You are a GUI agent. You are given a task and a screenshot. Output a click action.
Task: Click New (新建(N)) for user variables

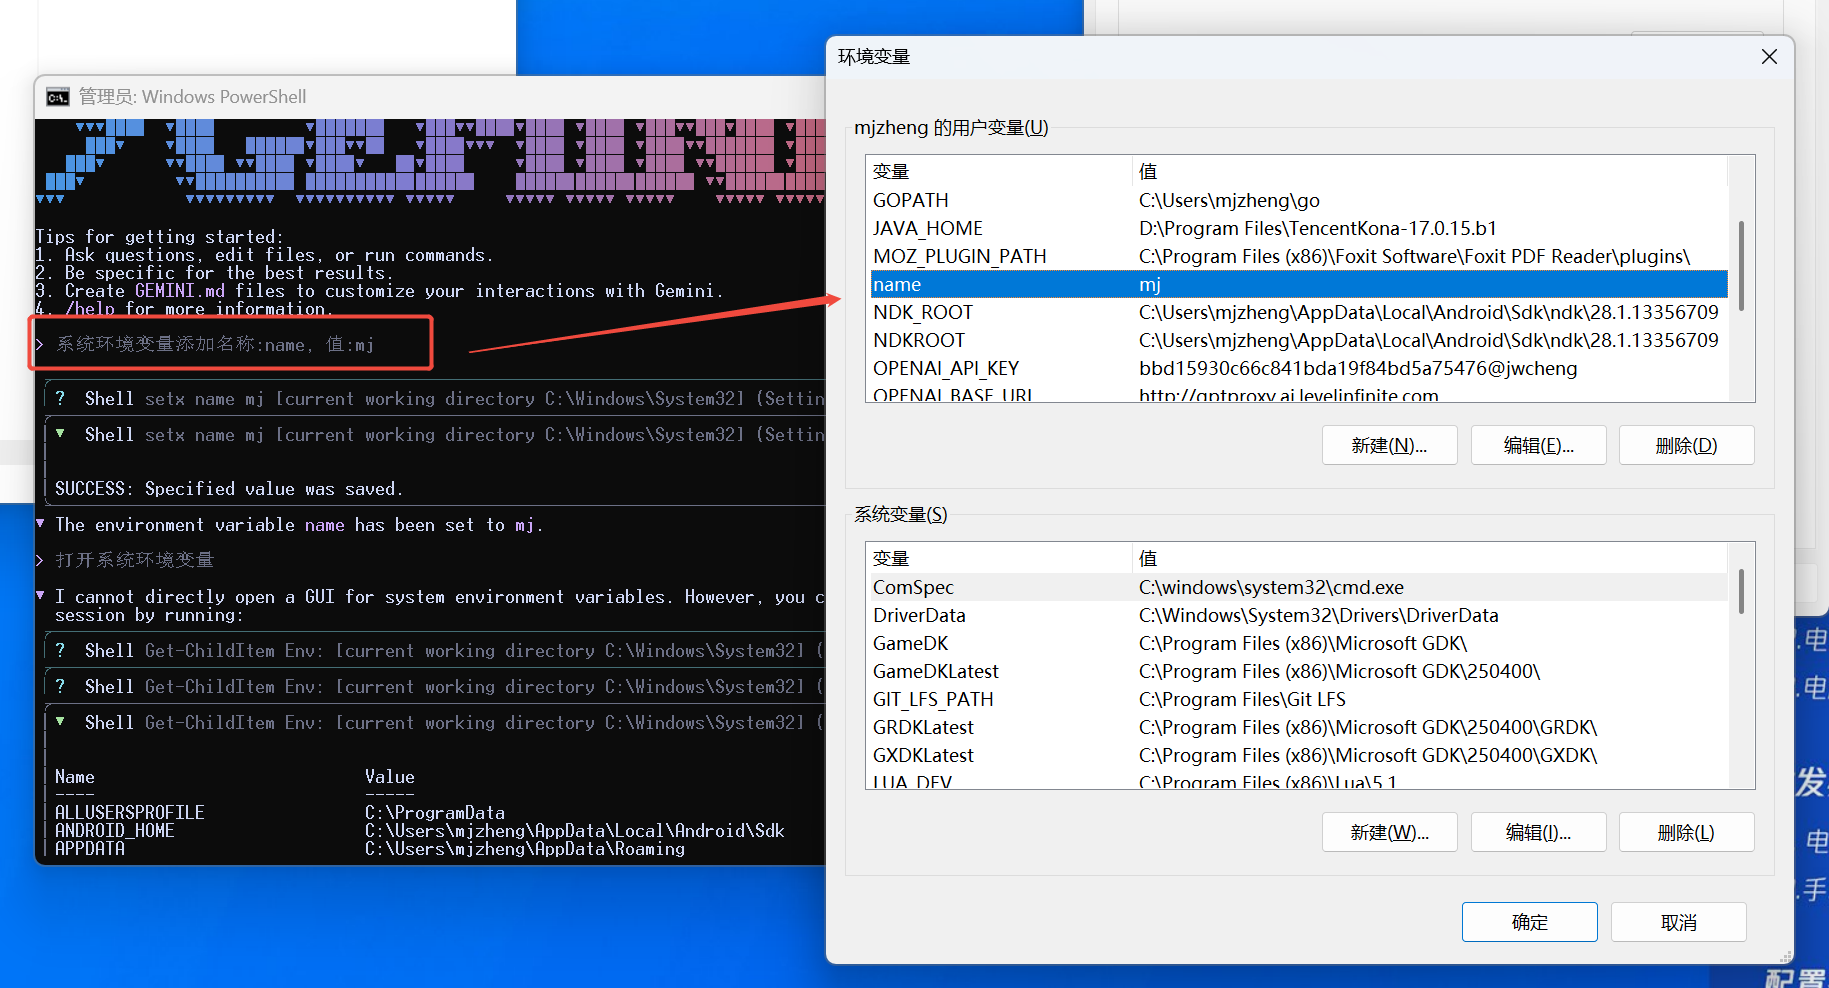pyautogui.click(x=1389, y=446)
